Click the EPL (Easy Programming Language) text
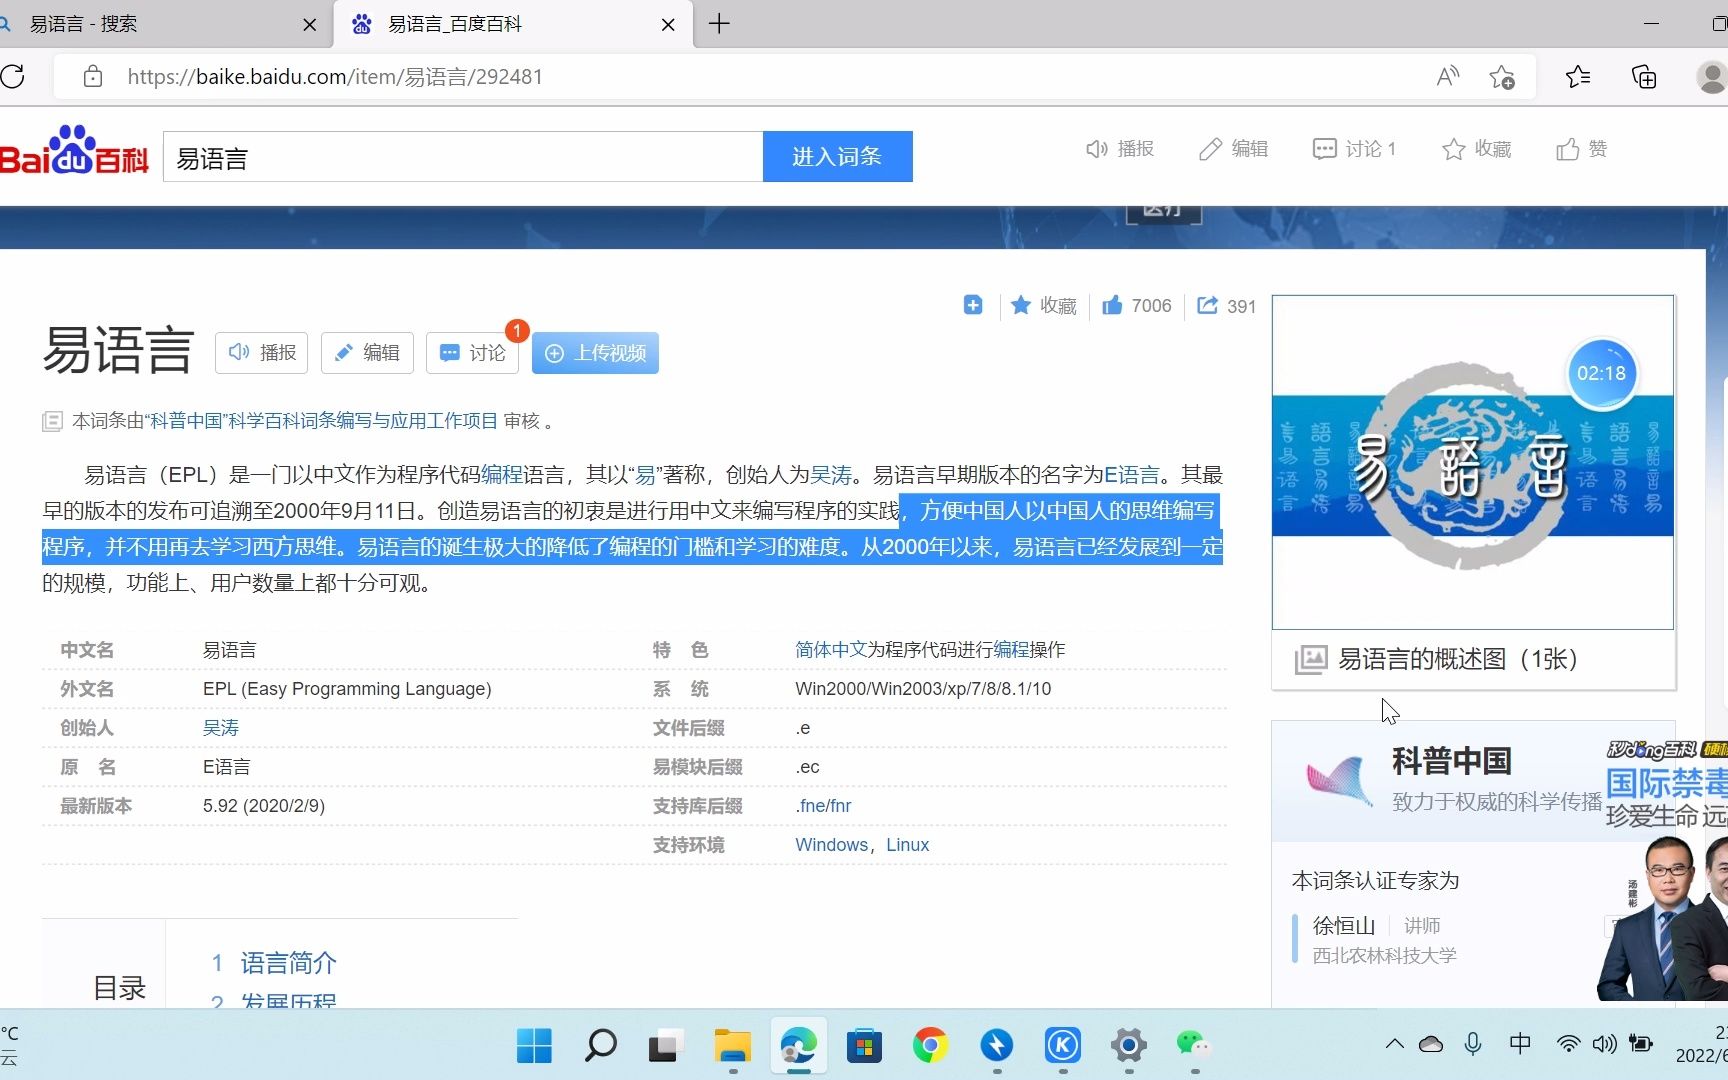The image size is (1728, 1080). 347,689
